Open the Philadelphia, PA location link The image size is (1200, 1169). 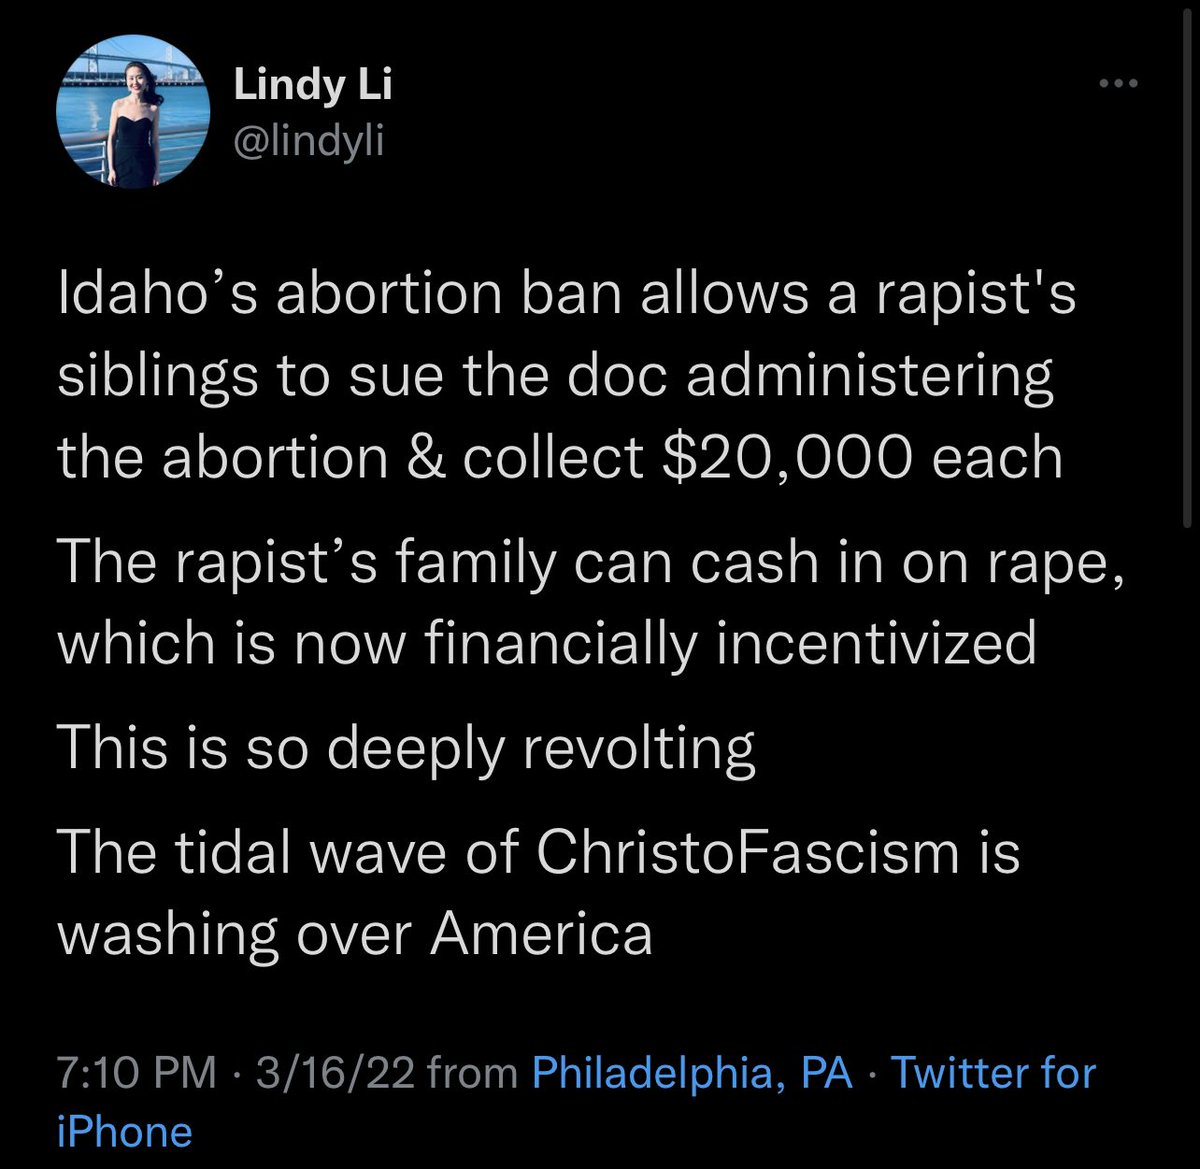coord(692,1073)
